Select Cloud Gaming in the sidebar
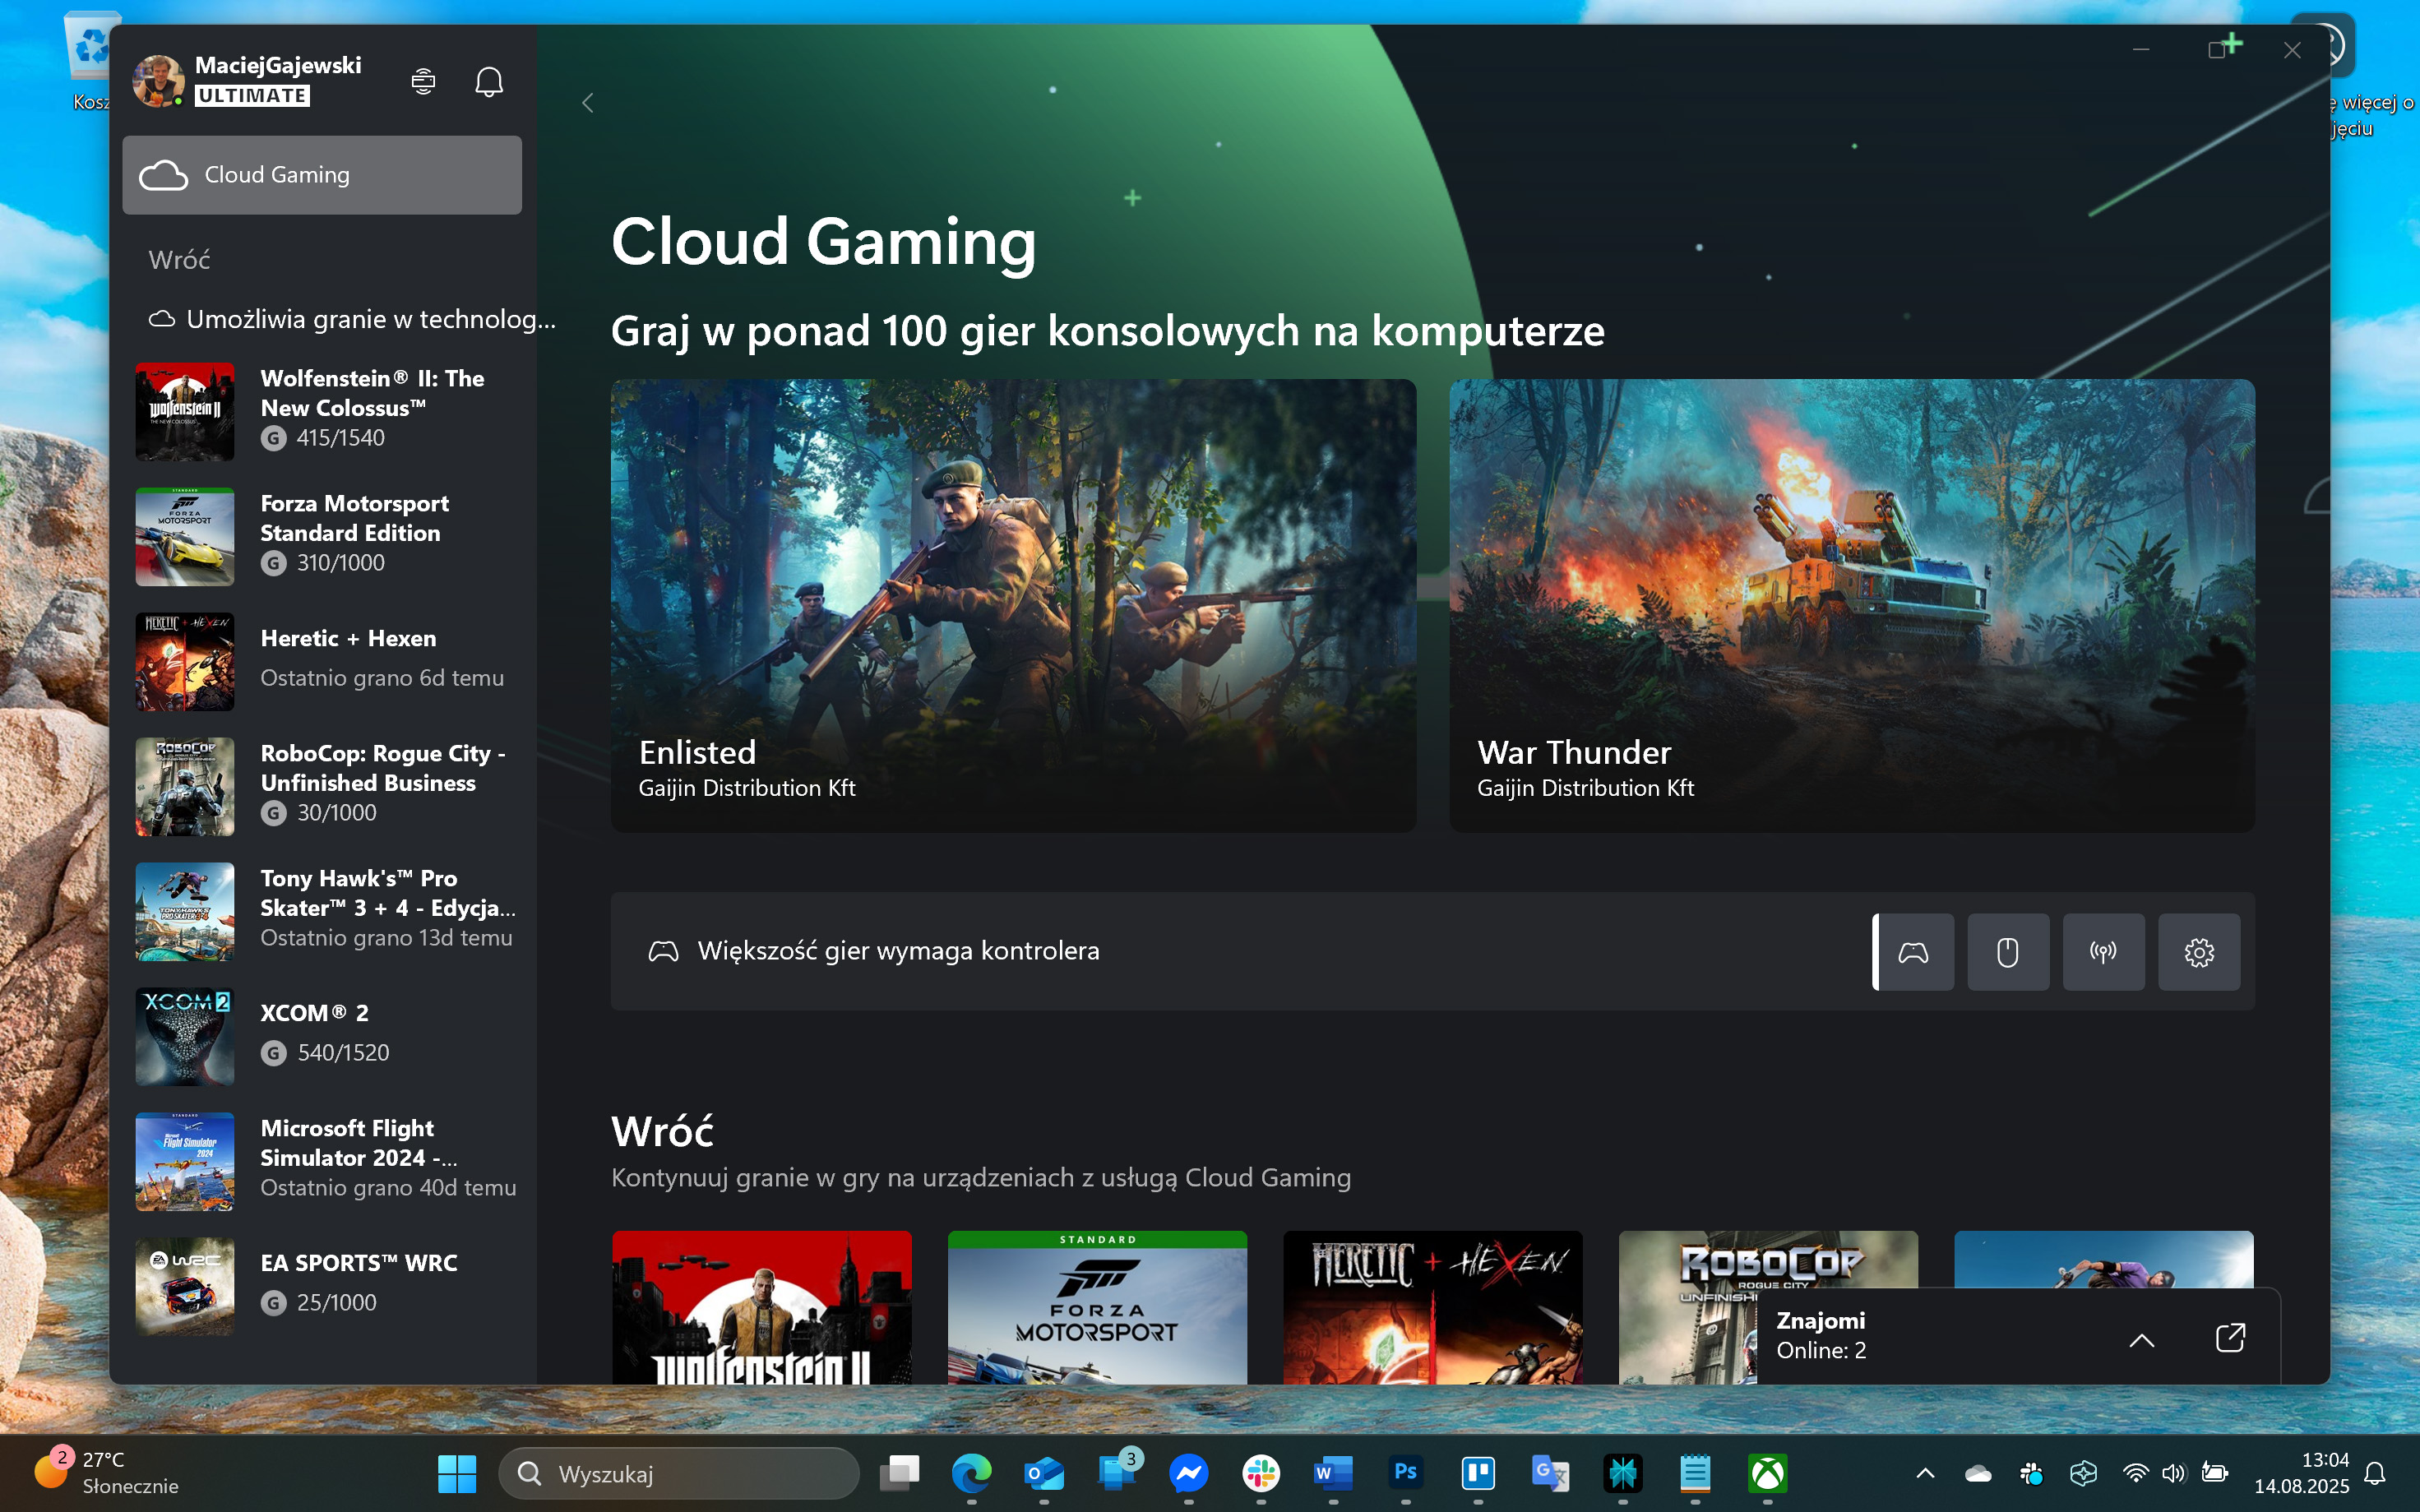 point(322,175)
